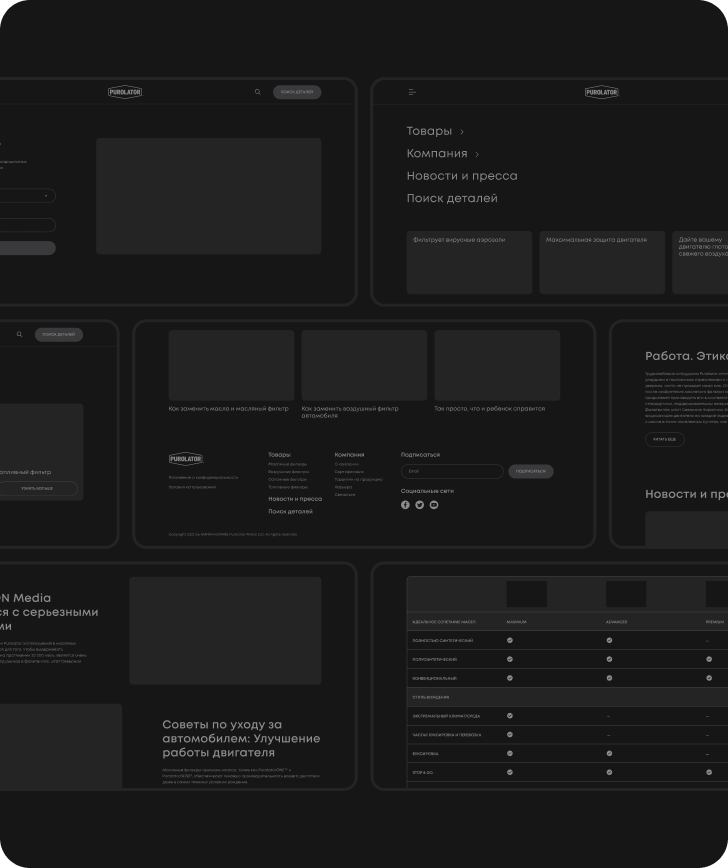
Task: Click the Premium check icon in the Stop & Go row
Action: pyautogui.click(x=709, y=772)
